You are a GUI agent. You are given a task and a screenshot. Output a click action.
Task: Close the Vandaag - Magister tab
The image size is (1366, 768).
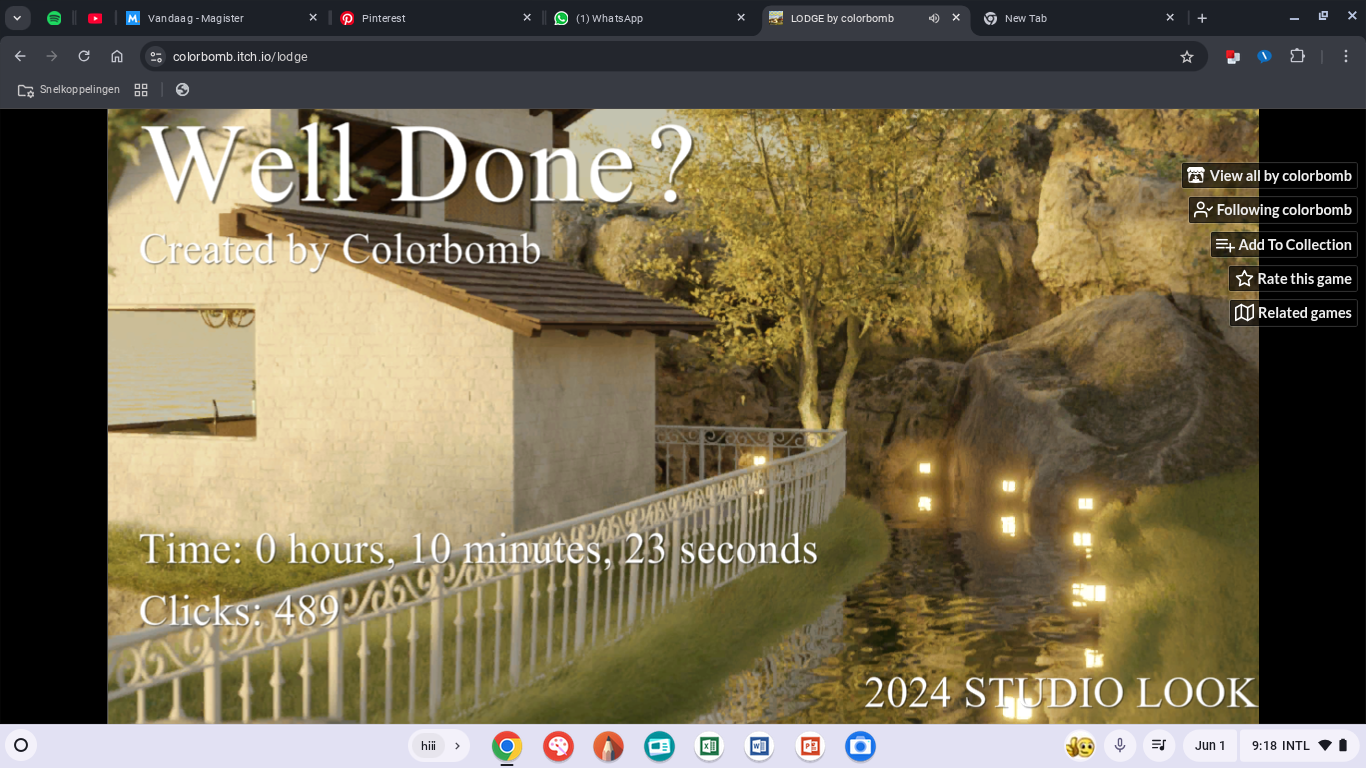pyautogui.click(x=313, y=18)
